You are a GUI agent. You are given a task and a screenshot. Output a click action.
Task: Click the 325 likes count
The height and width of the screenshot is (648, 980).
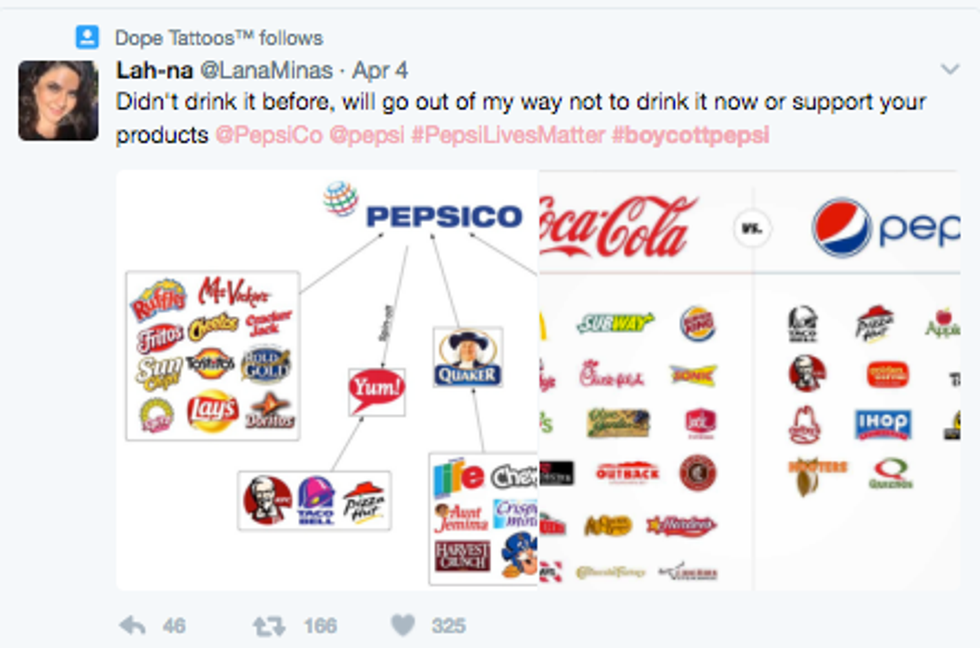[x=449, y=625]
